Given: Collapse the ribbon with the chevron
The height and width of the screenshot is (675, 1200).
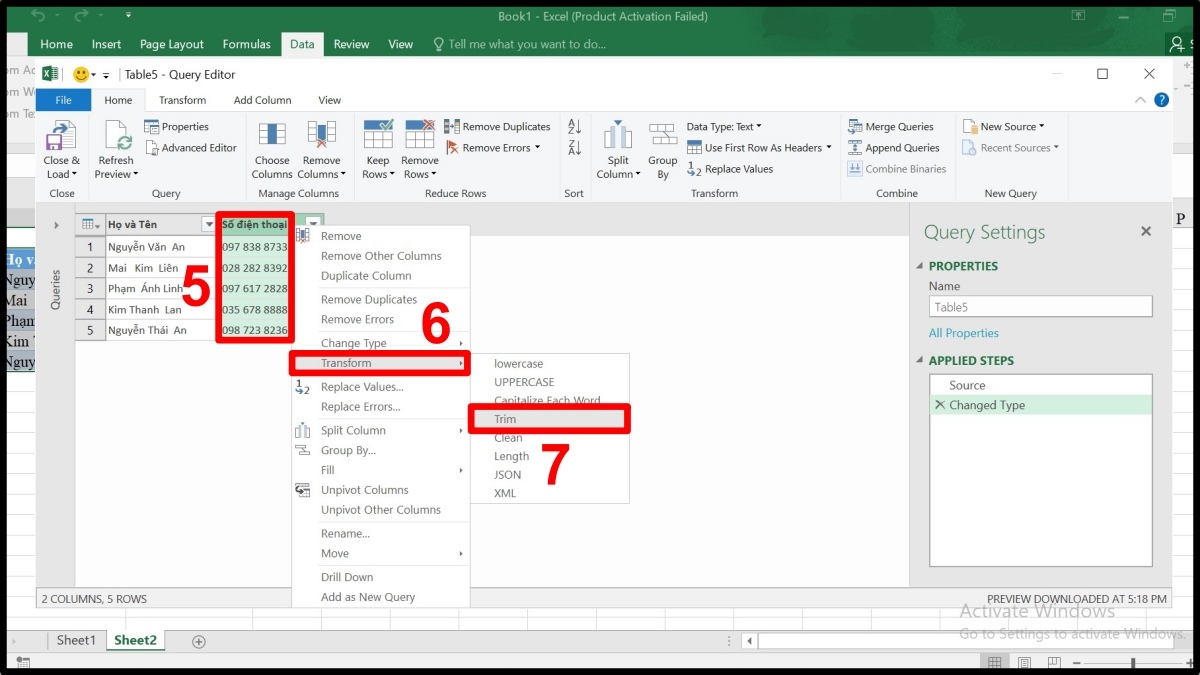Looking at the screenshot, I should (x=1140, y=99).
